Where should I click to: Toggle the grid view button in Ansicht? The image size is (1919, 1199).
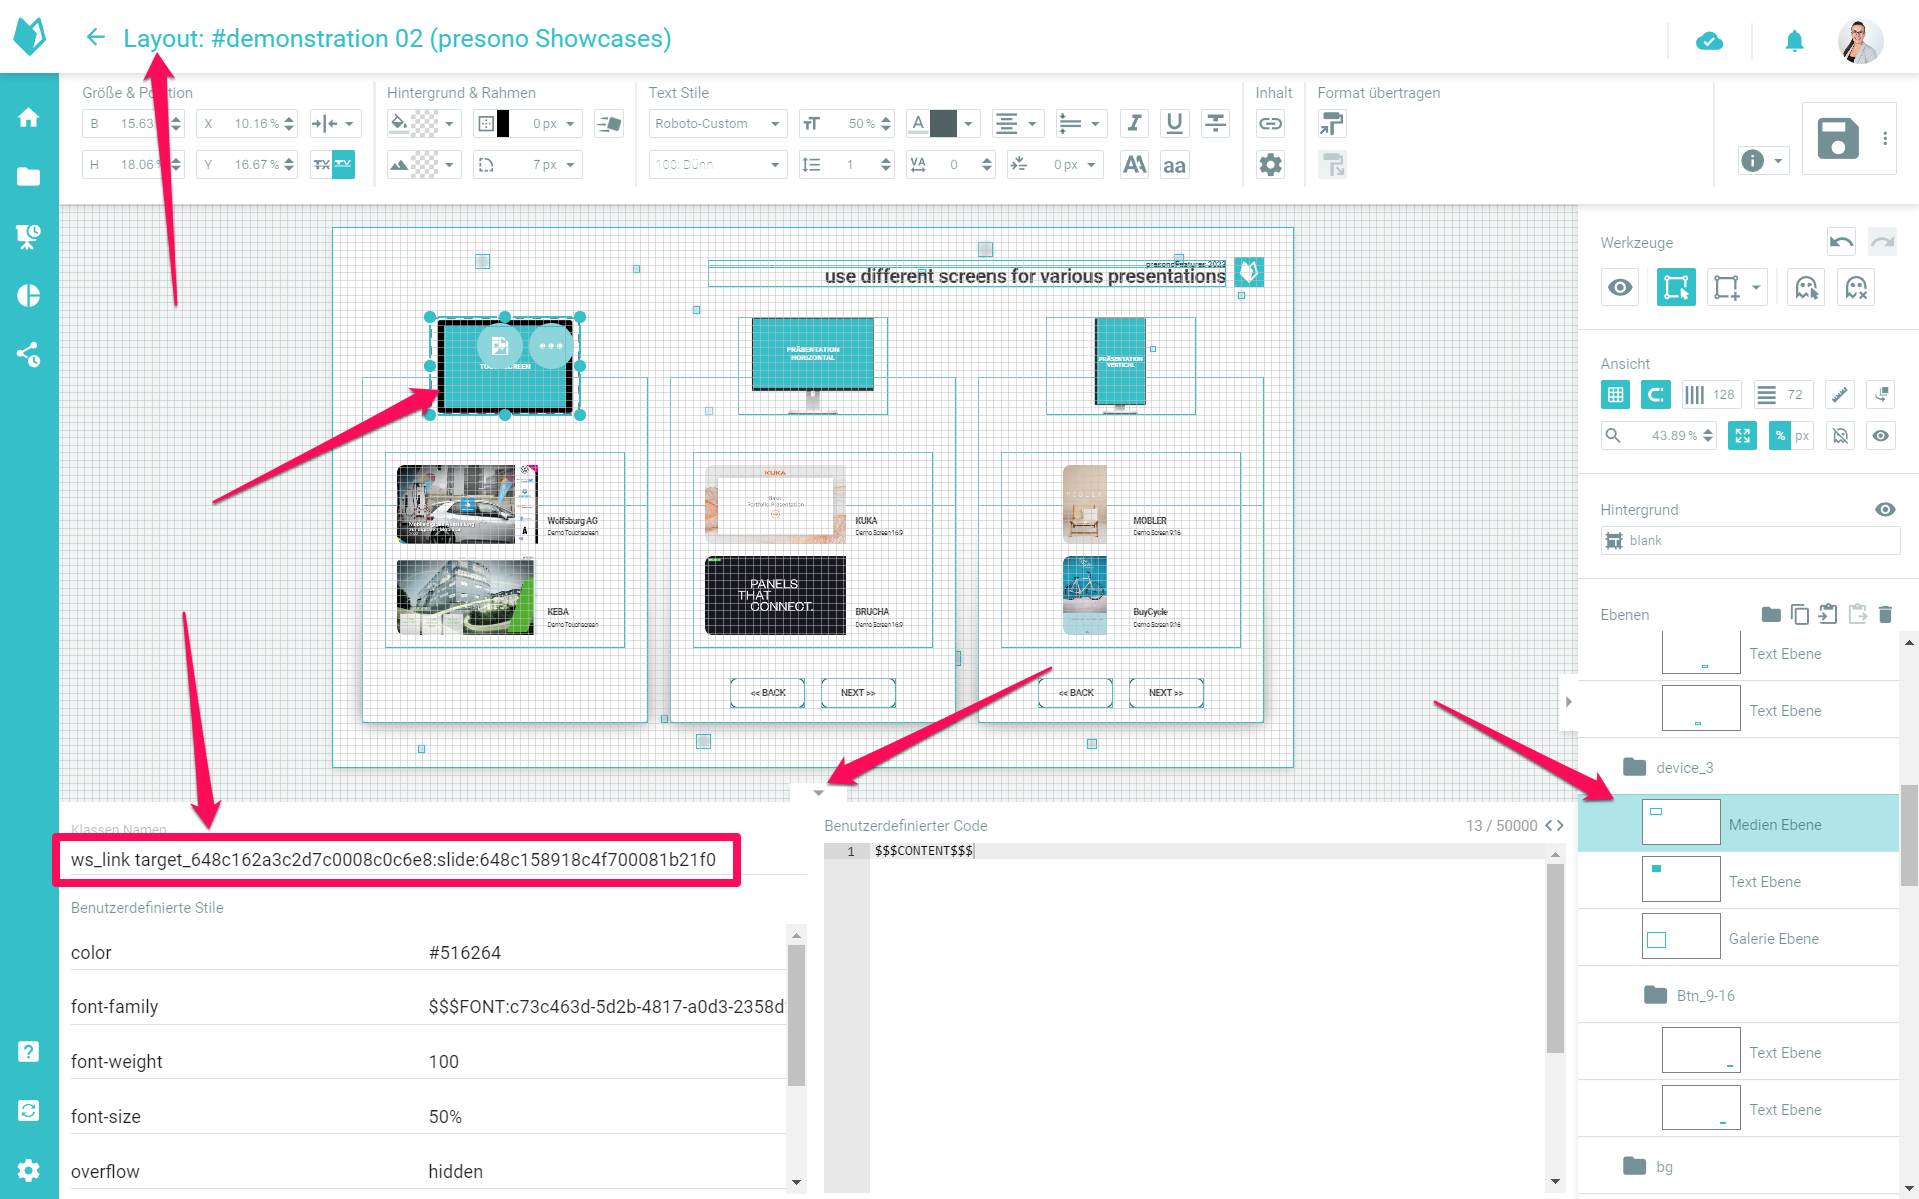(x=1615, y=395)
